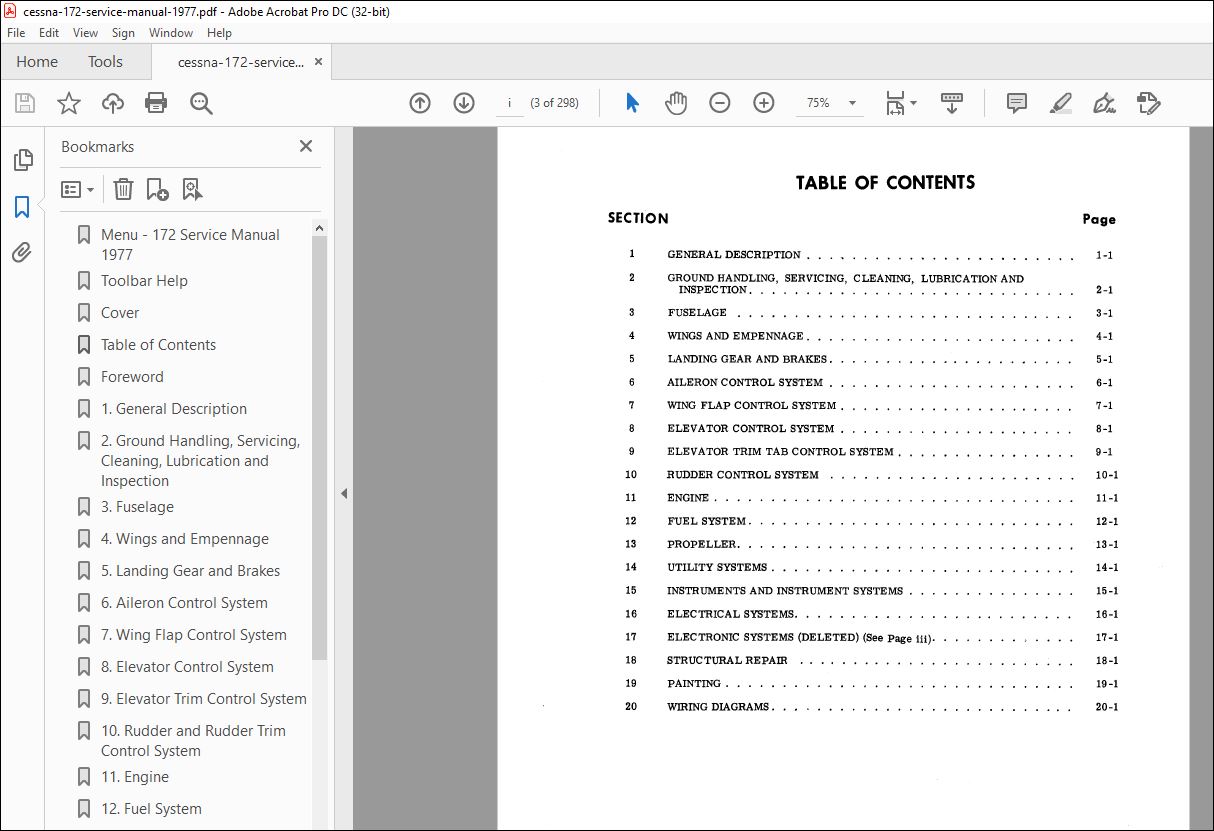Viewport: 1214px width, 831px height.
Task: Choose the Selection arrow tool
Action: point(632,103)
